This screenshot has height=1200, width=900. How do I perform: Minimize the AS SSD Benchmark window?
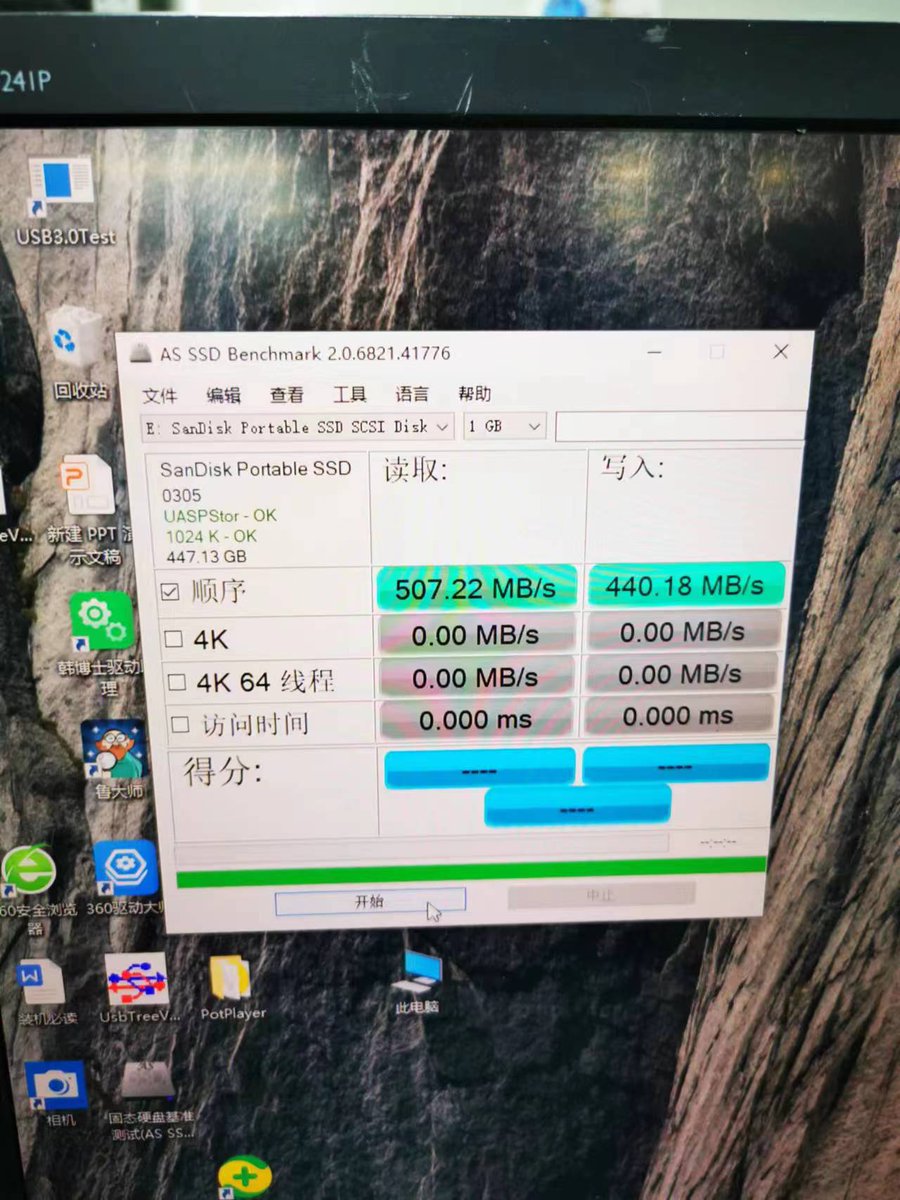654,352
